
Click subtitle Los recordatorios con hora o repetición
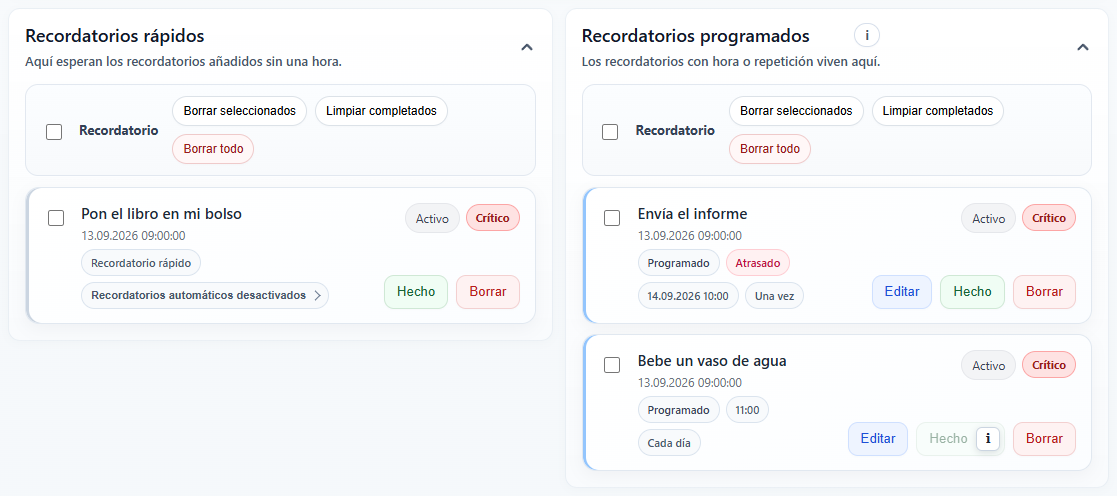(x=732, y=62)
